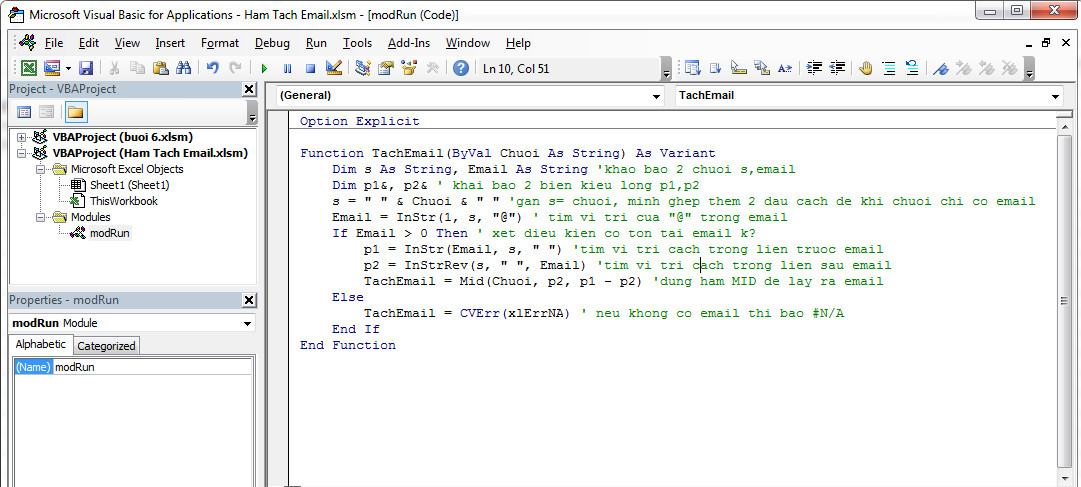Toggle the bookmark flag icon
The image size is (1081, 487).
(940, 68)
